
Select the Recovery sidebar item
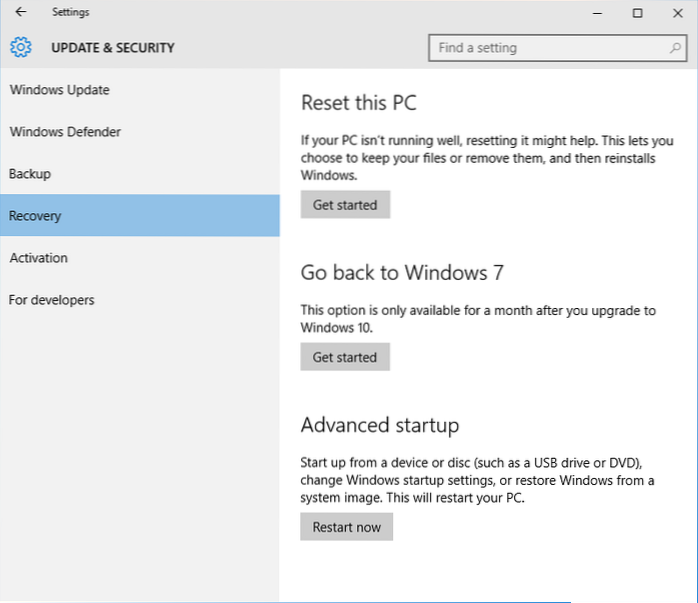coord(35,216)
